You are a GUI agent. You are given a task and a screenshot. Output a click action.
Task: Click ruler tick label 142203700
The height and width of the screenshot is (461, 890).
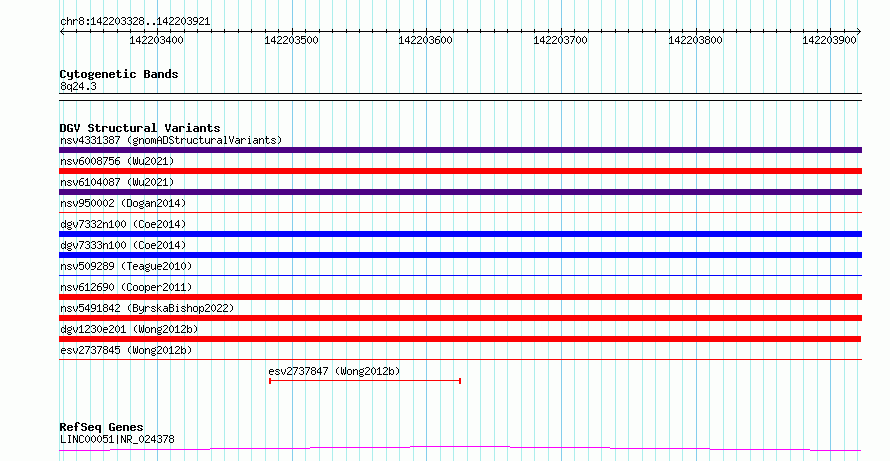click(561, 40)
